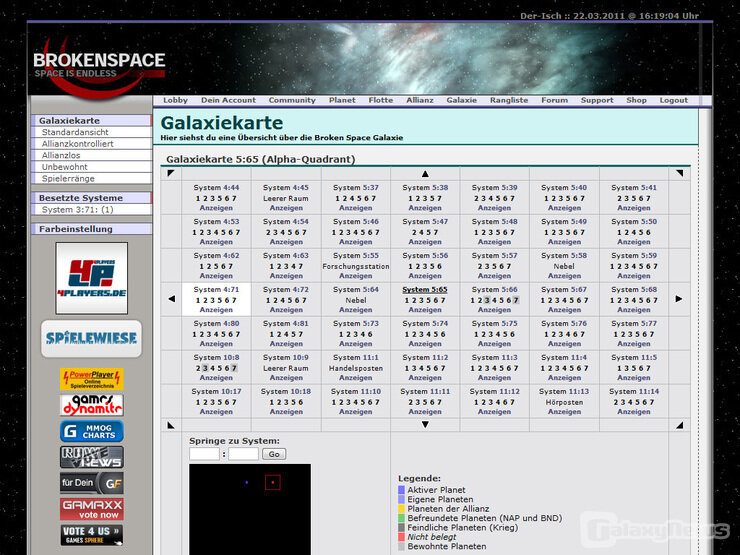Click the Games Dynamite badge
The image size is (740, 555).
tap(92, 405)
